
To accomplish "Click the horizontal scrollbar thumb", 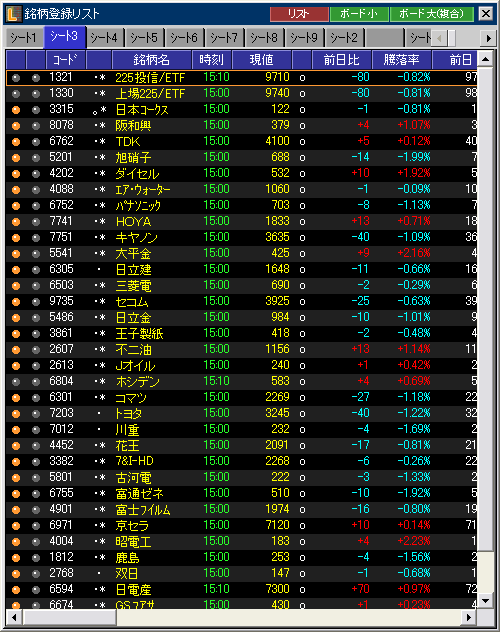I will click(70, 617).
